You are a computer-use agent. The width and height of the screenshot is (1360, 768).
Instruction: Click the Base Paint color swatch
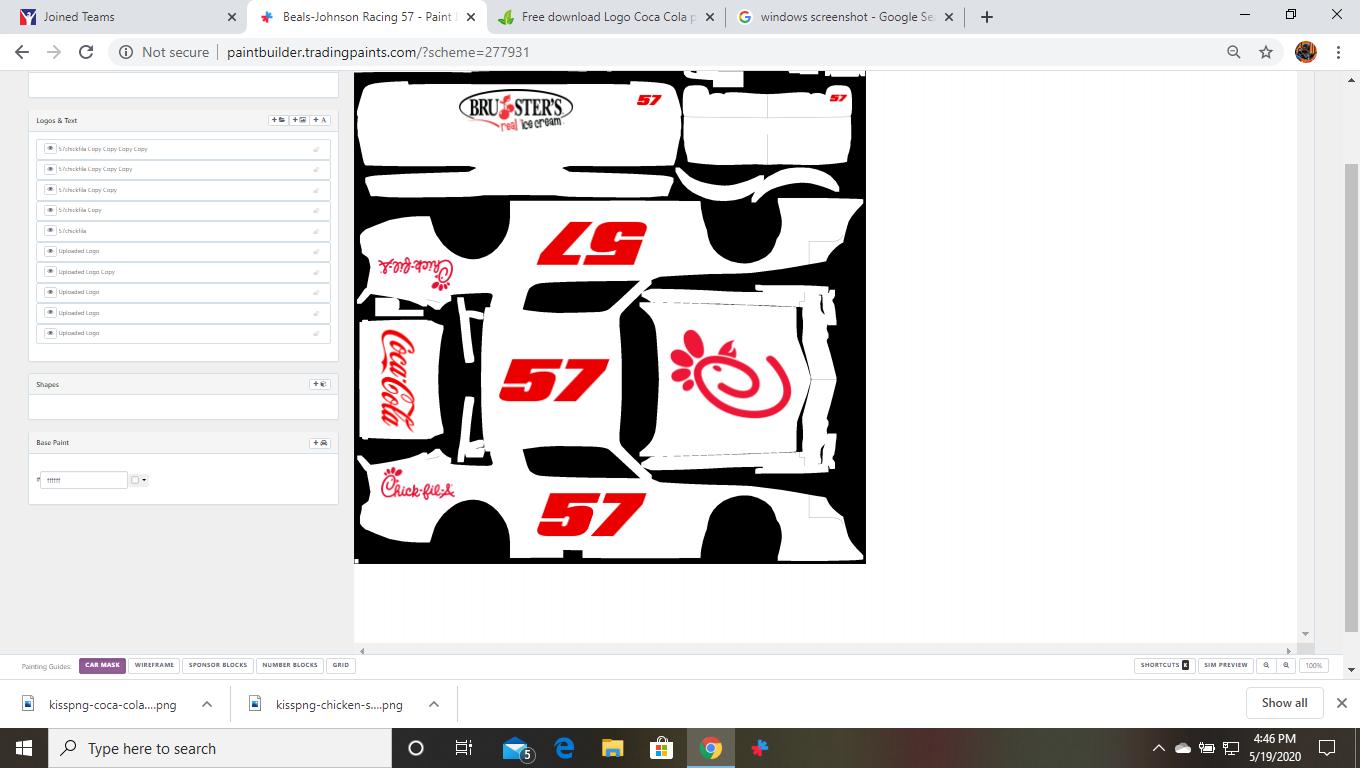point(135,480)
